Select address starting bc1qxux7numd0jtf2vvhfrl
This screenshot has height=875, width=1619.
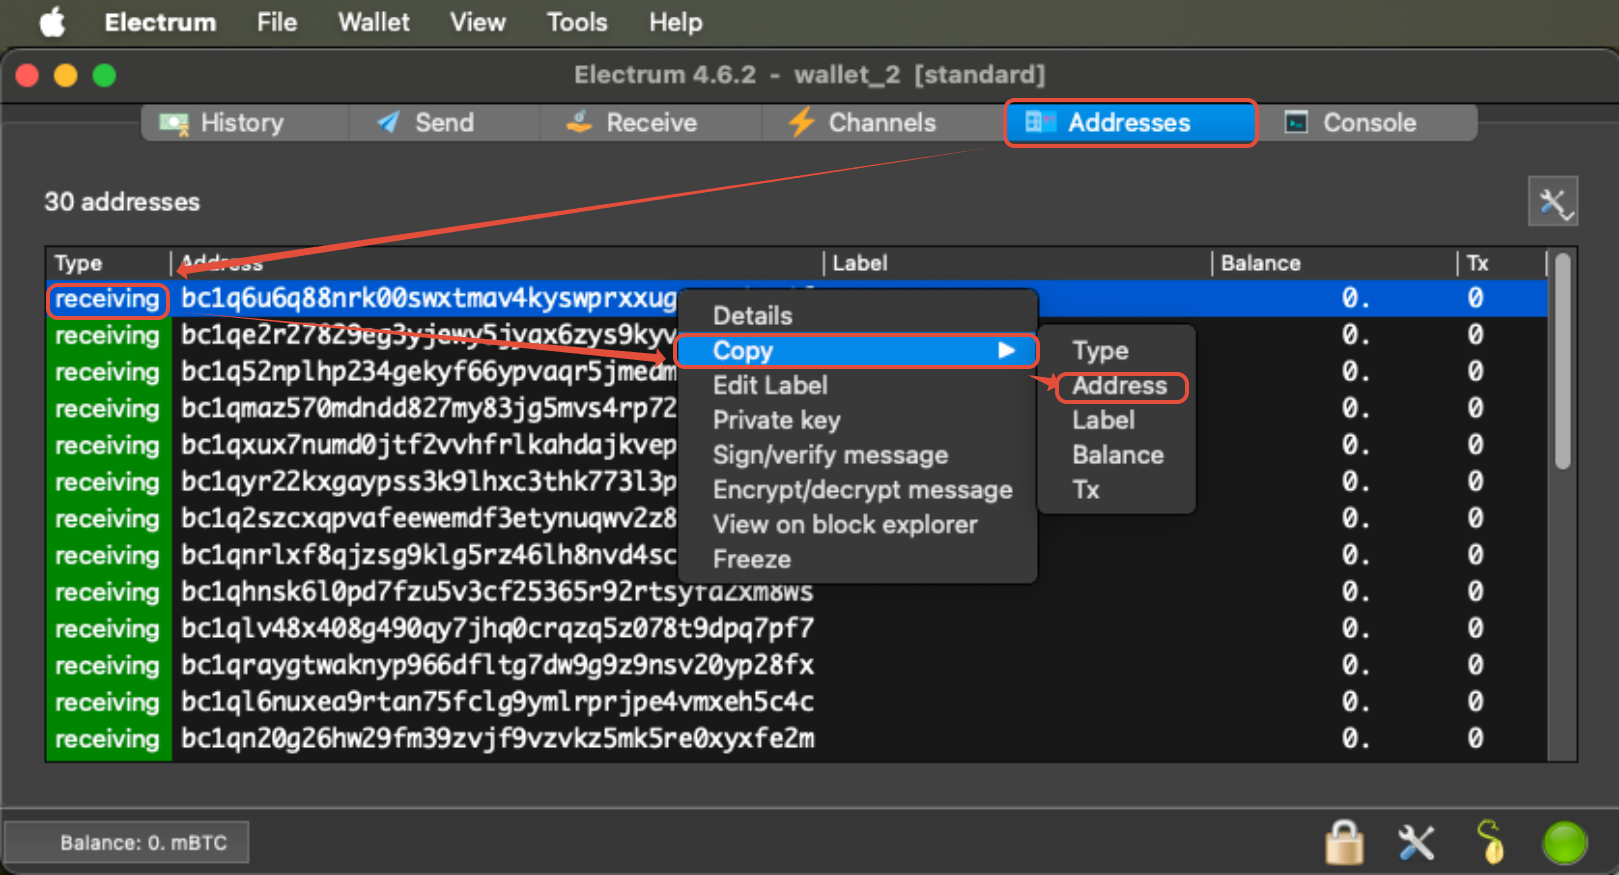pos(429,446)
